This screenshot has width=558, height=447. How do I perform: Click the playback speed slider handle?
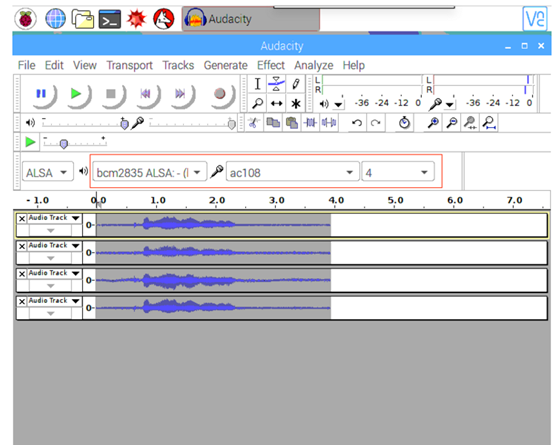coord(64,144)
